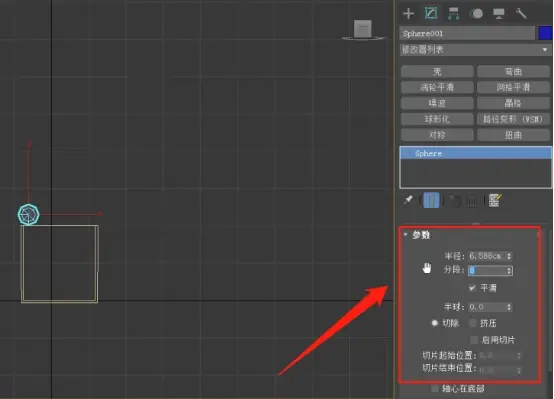Screen dimensions: 554x399
Task: Open the Display panel monitor icon
Action: coord(499,13)
